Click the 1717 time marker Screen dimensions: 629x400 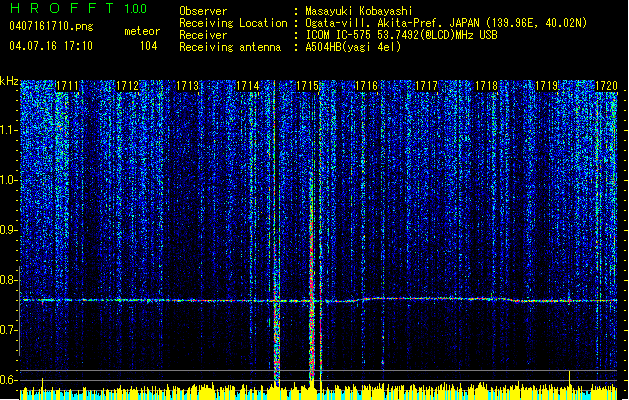(x=426, y=86)
